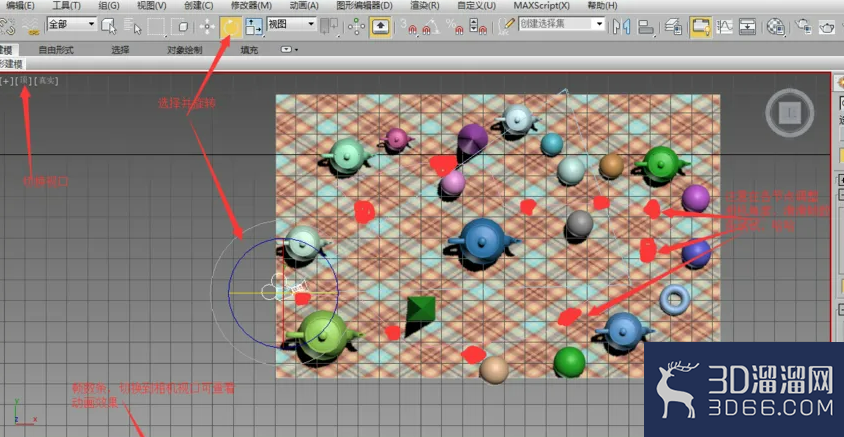Image resolution: width=844 pixels, height=437 pixels.
Task: Switch to the 选择 ribbon tab
Action: point(120,50)
